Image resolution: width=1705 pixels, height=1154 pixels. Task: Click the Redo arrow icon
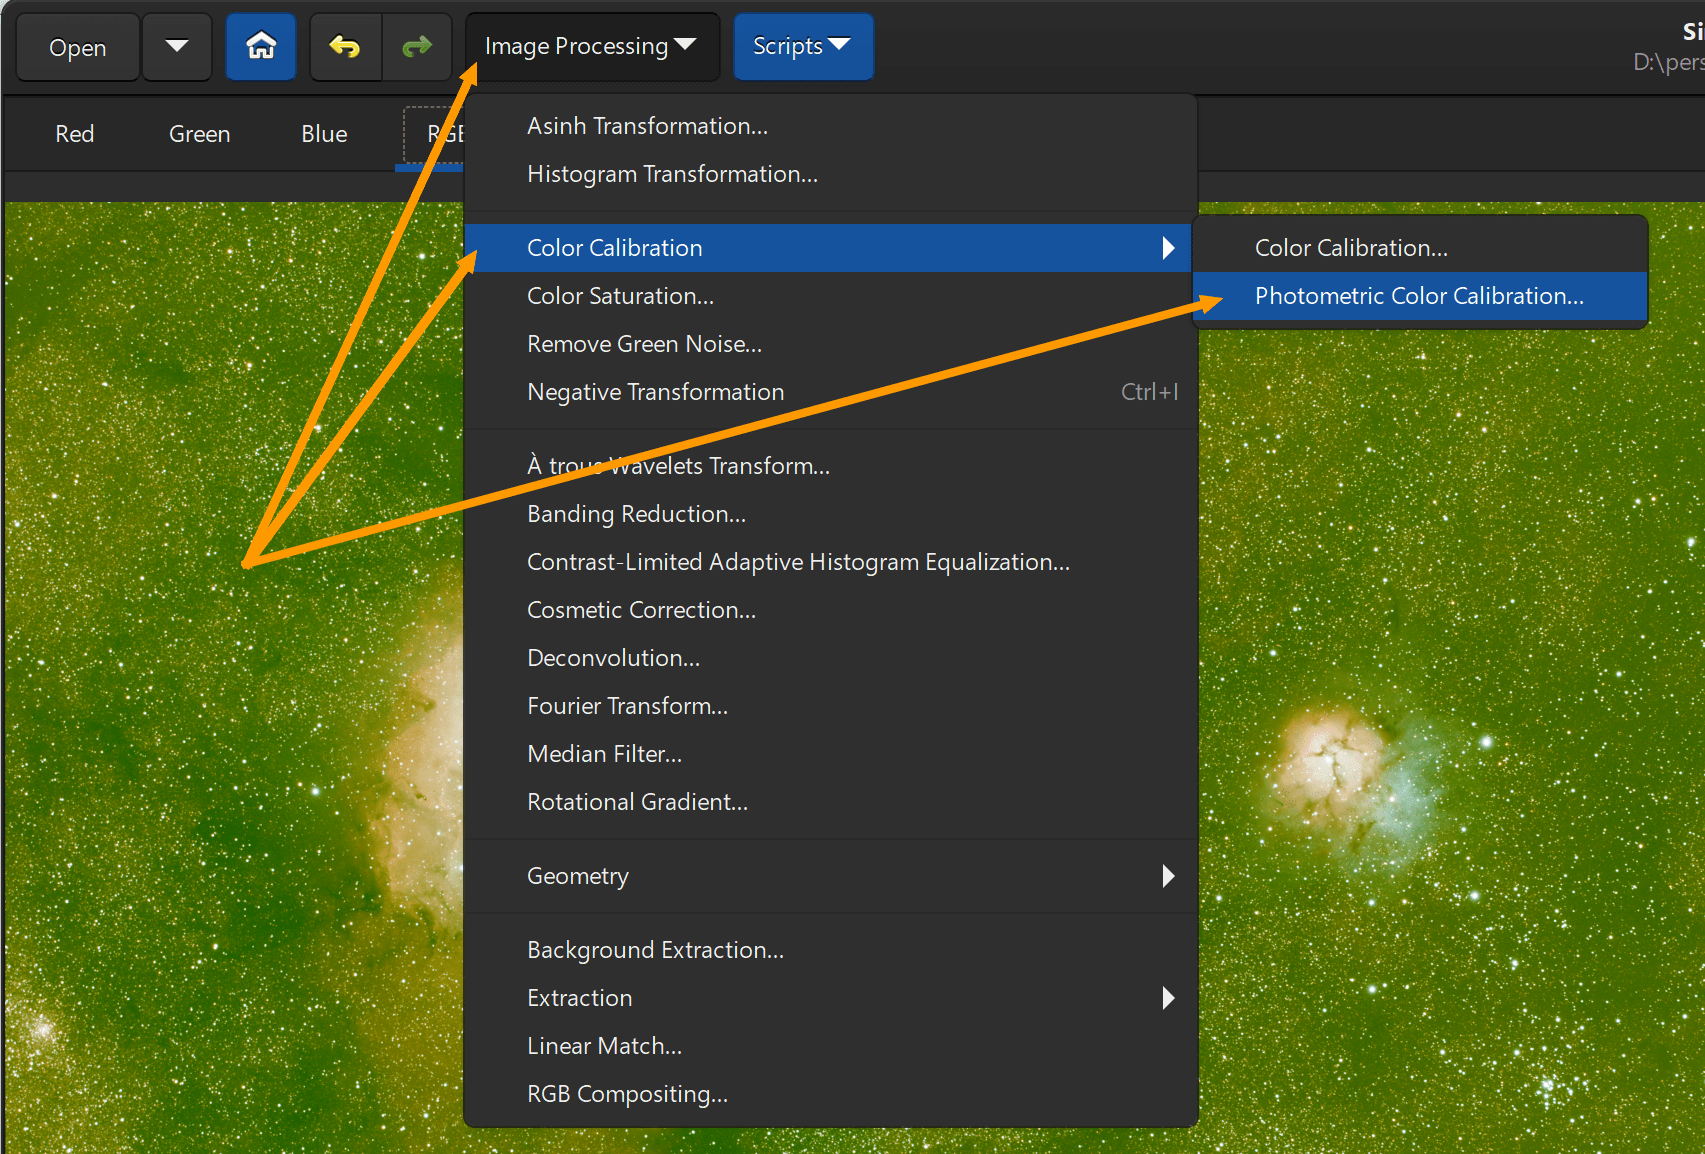tap(417, 46)
